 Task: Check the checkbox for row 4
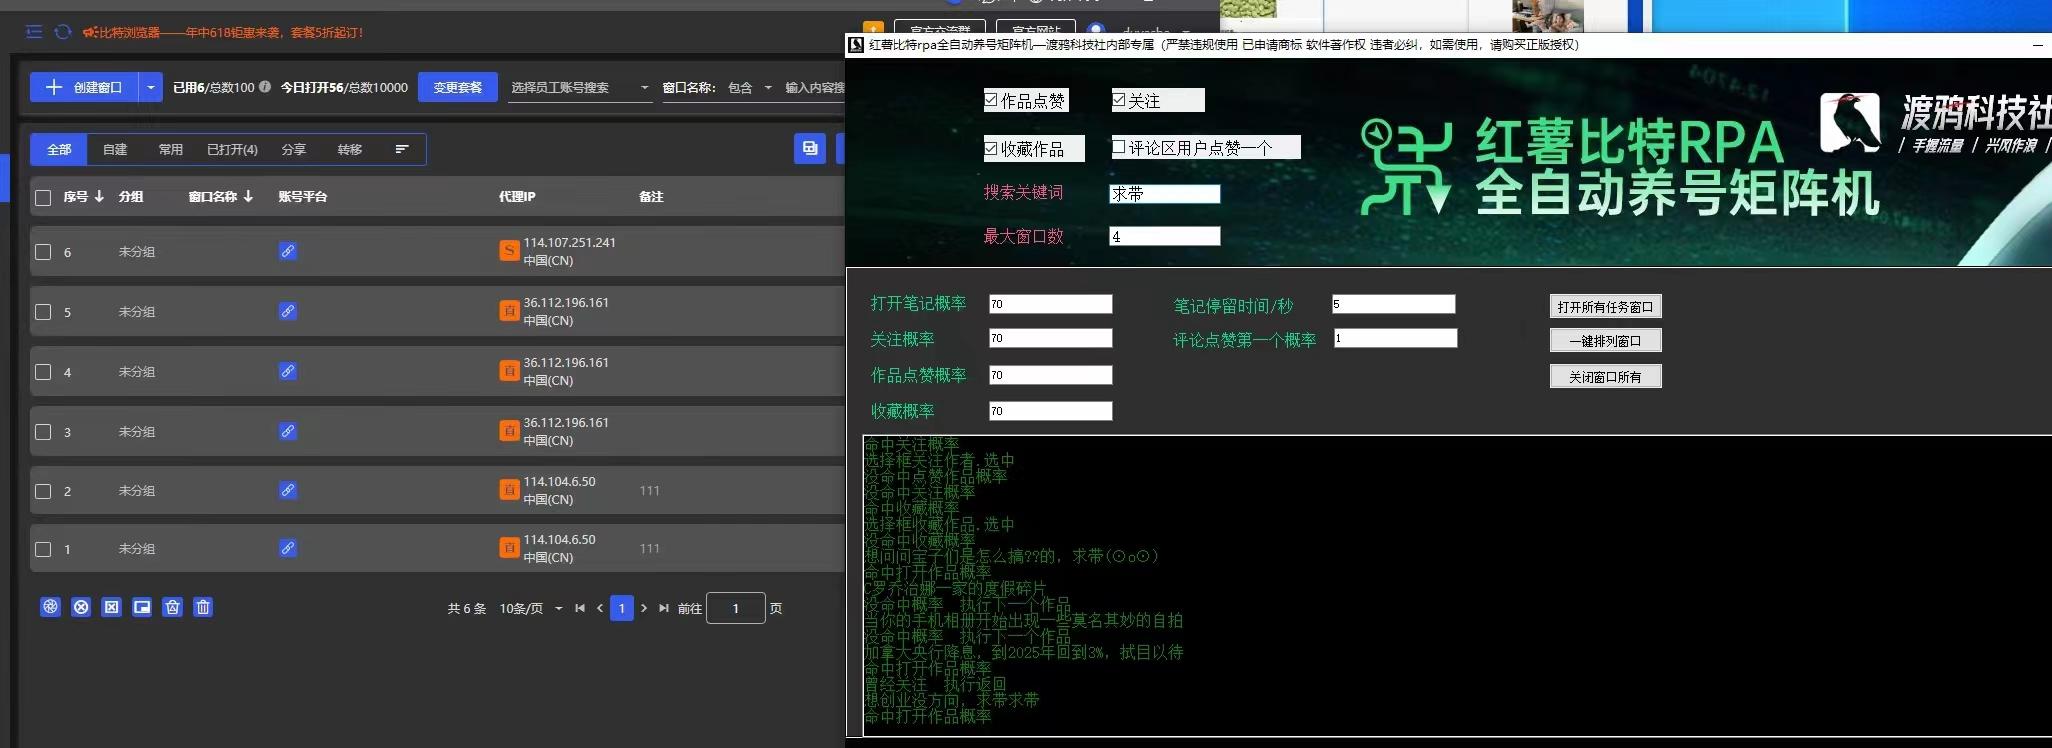(43, 372)
